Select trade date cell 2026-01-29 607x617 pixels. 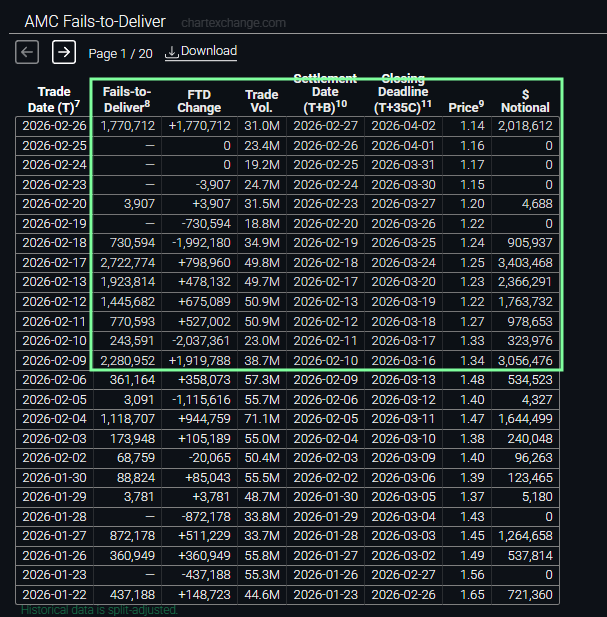coord(54,497)
